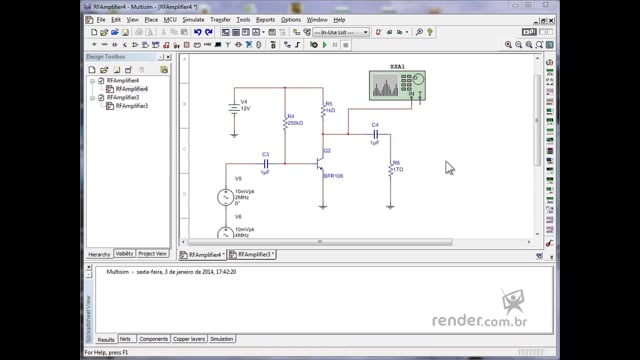
Task: Open the Simulate menu
Action: (193, 20)
